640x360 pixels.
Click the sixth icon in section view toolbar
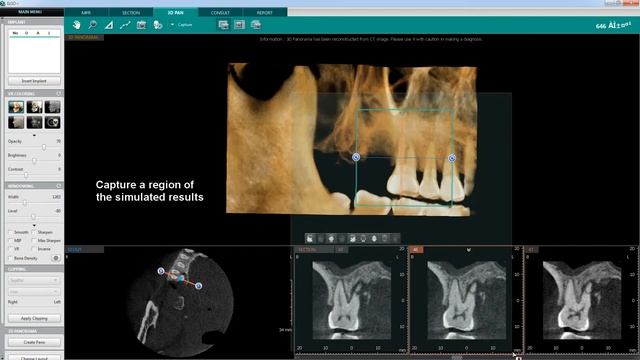363,238
